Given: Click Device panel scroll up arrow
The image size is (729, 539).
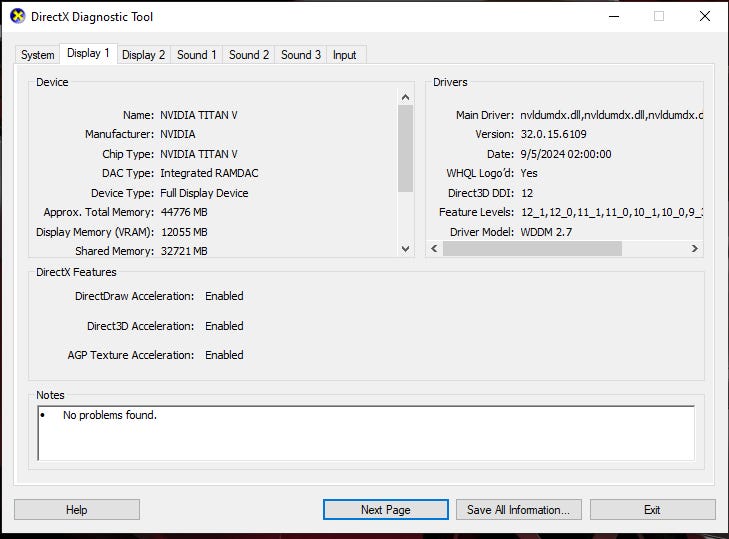Looking at the screenshot, I should click(x=405, y=97).
